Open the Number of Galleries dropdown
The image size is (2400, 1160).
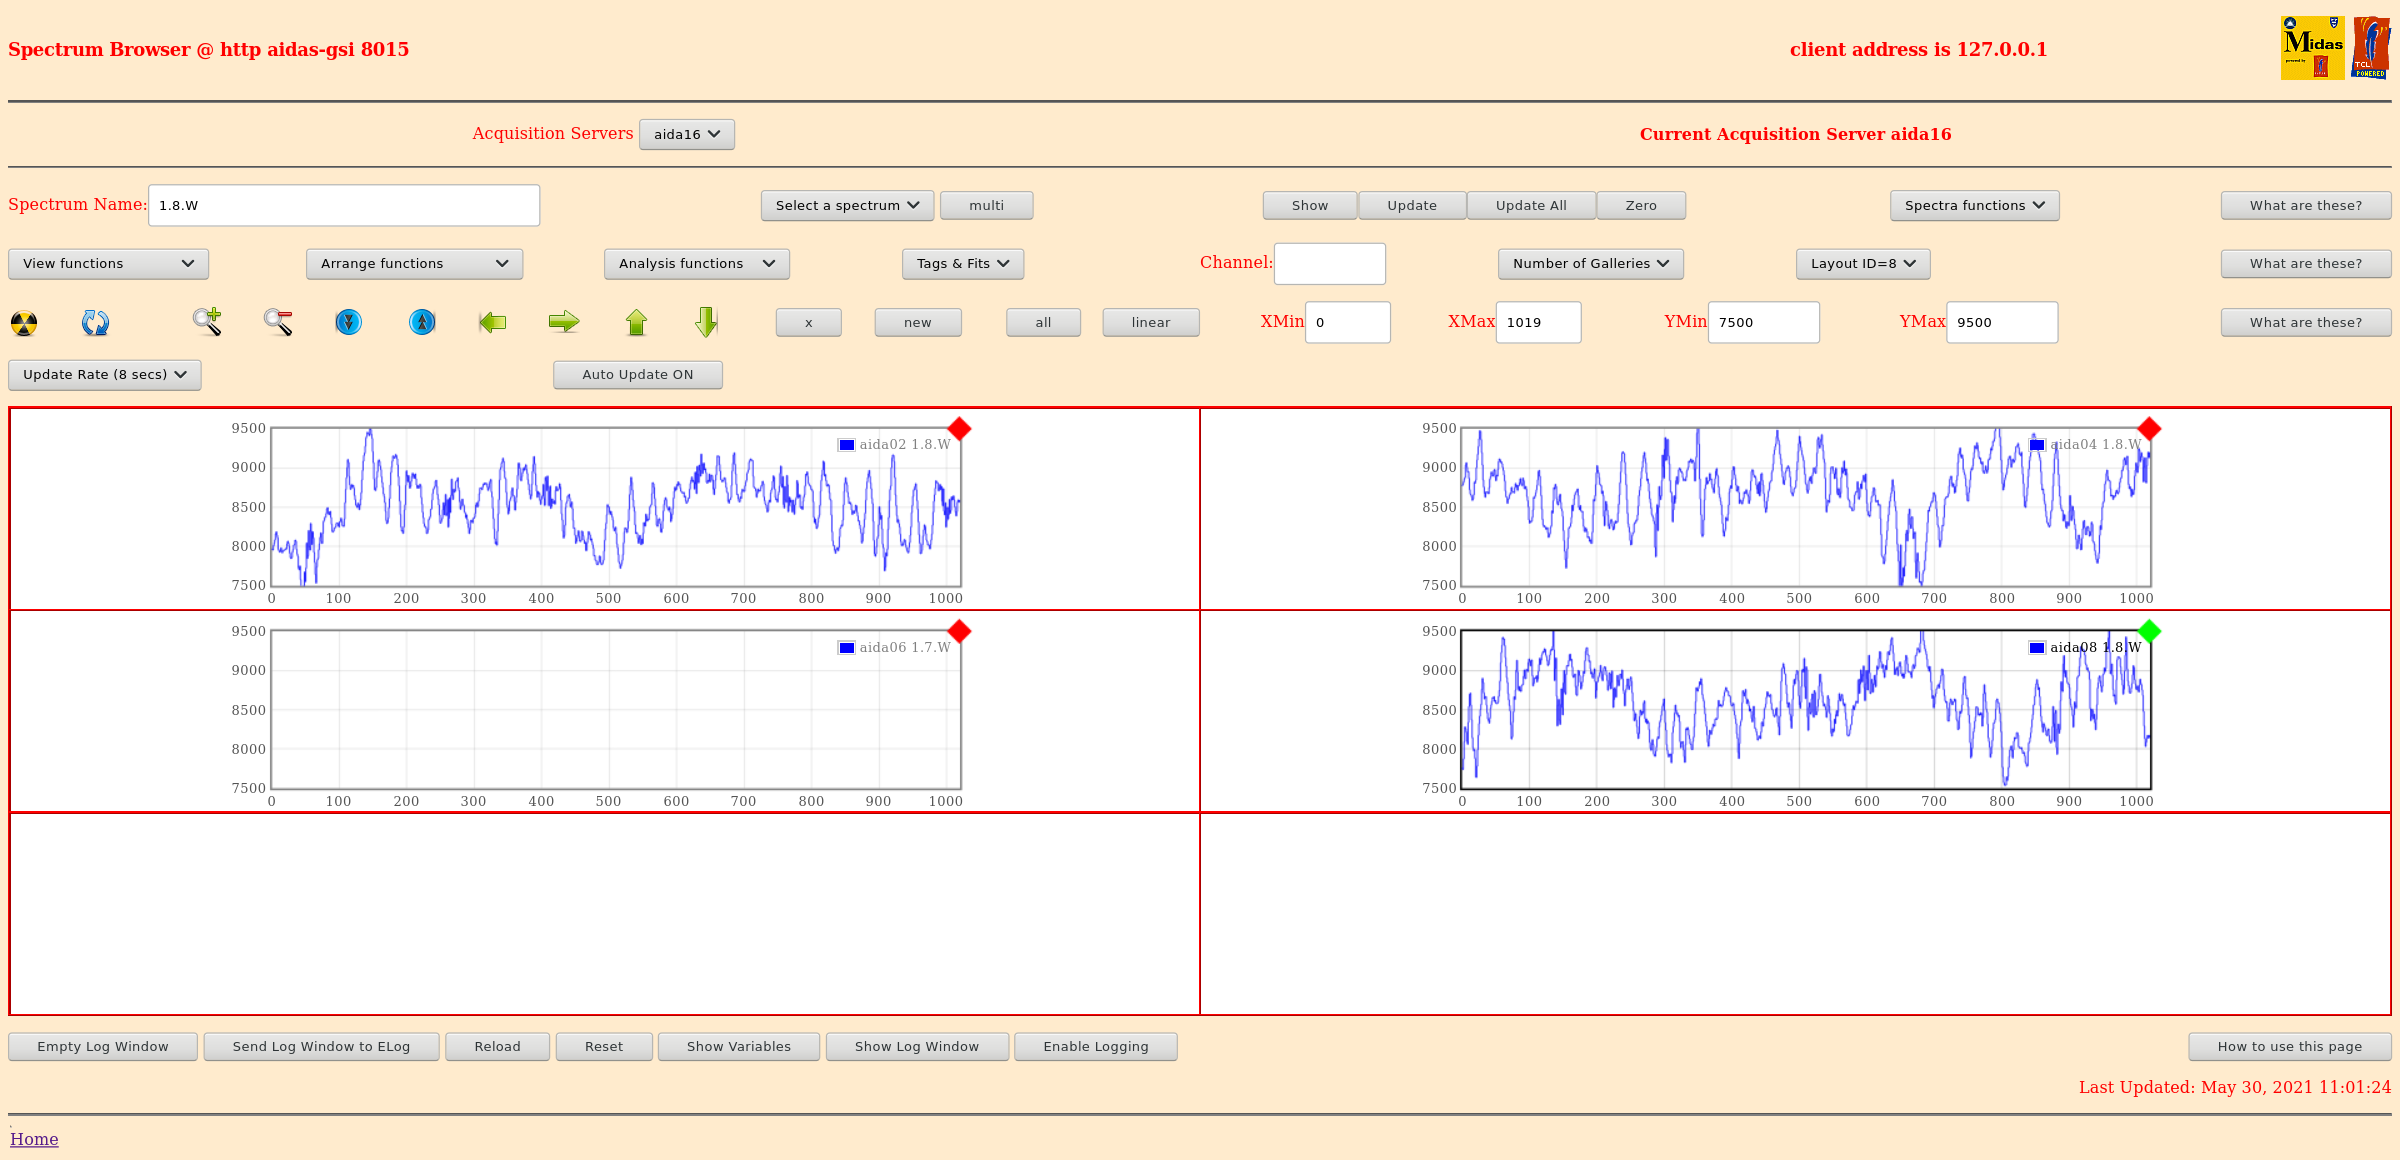(x=1590, y=264)
